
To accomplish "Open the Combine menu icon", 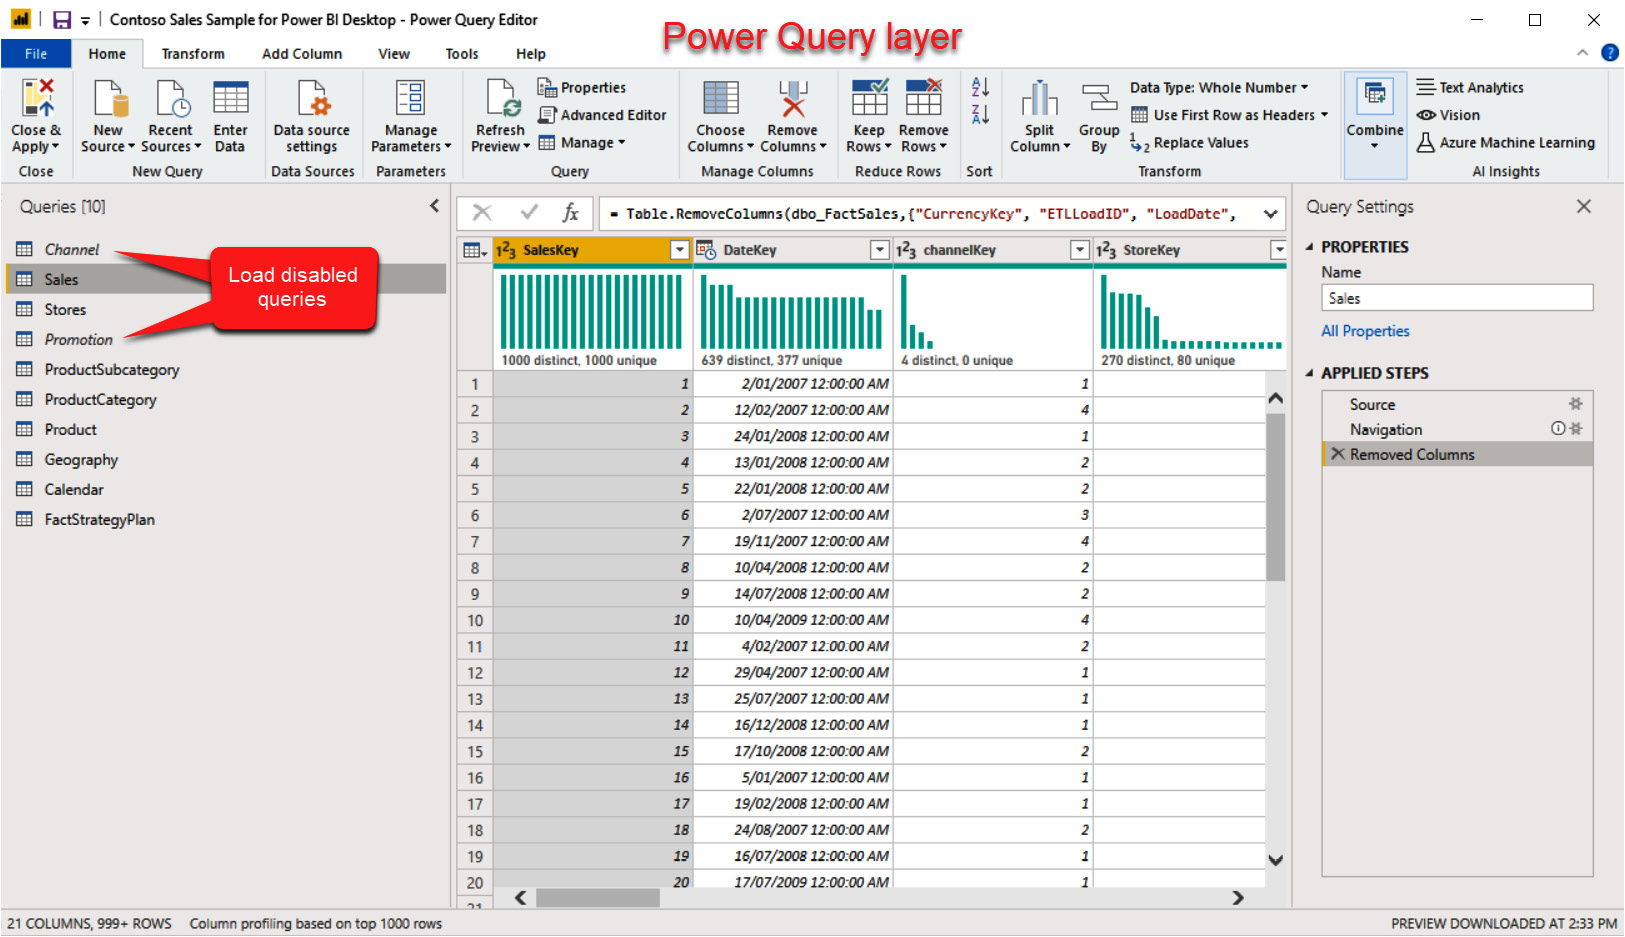I will point(1375,96).
